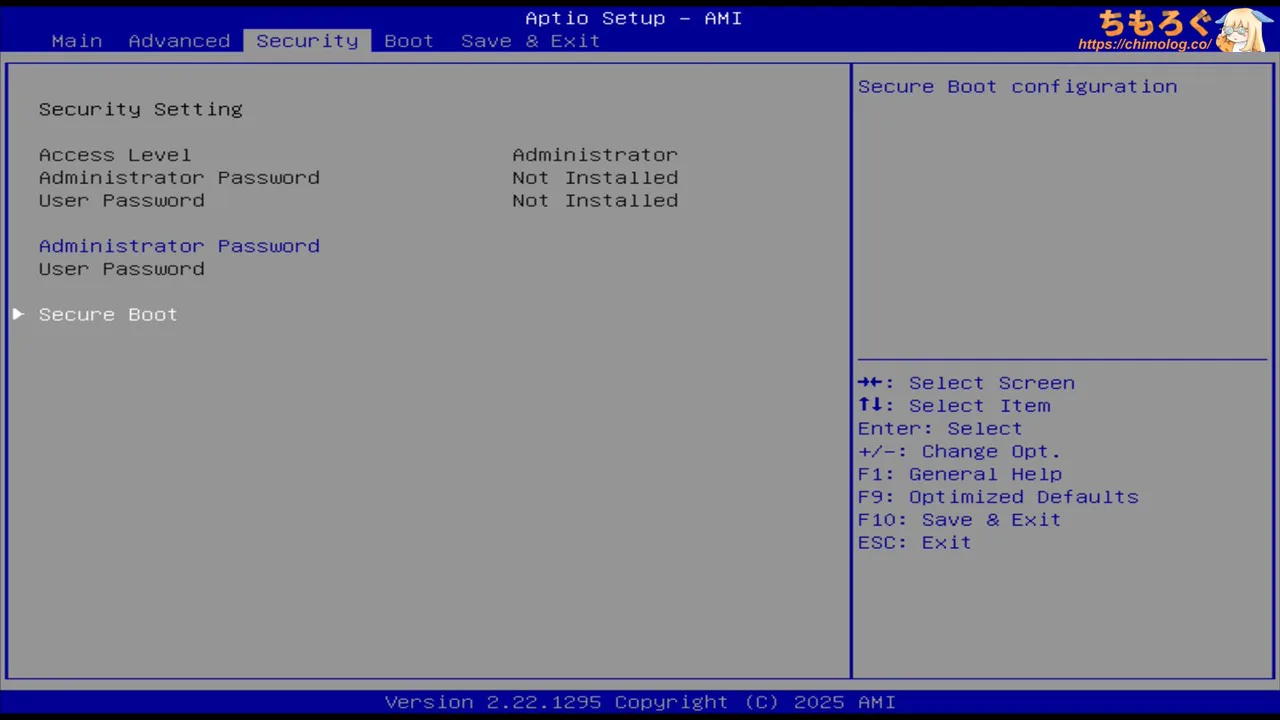Screen dimensions: 1280x720
Task: Go to the Save & Exit tab
Action: (x=530, y=41)
